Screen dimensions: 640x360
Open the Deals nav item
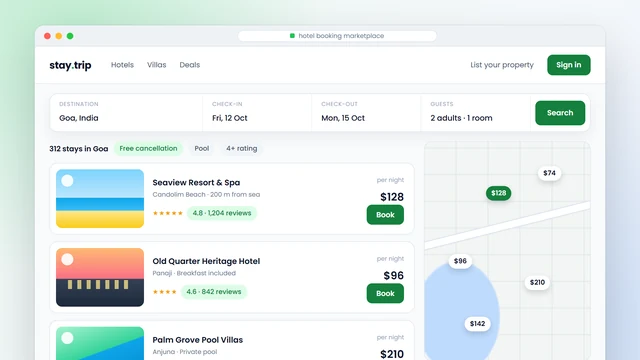click(x=190, y=65)
